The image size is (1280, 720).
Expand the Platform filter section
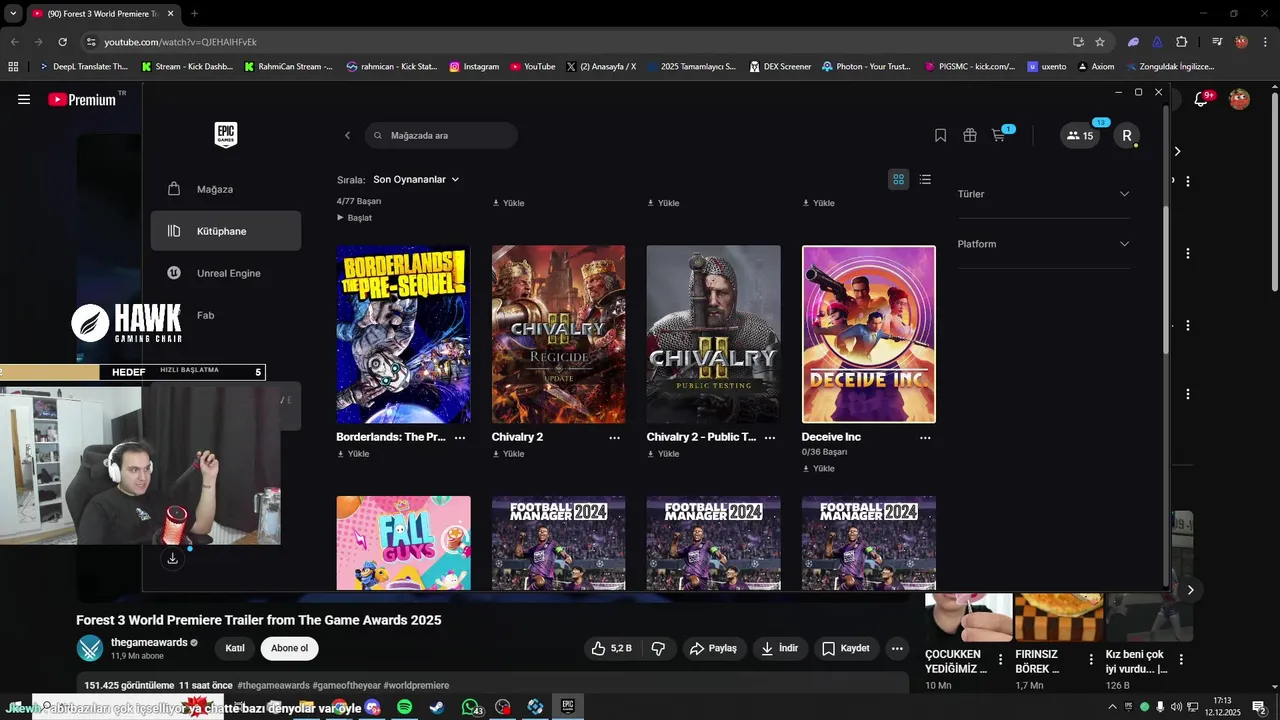1043,244
